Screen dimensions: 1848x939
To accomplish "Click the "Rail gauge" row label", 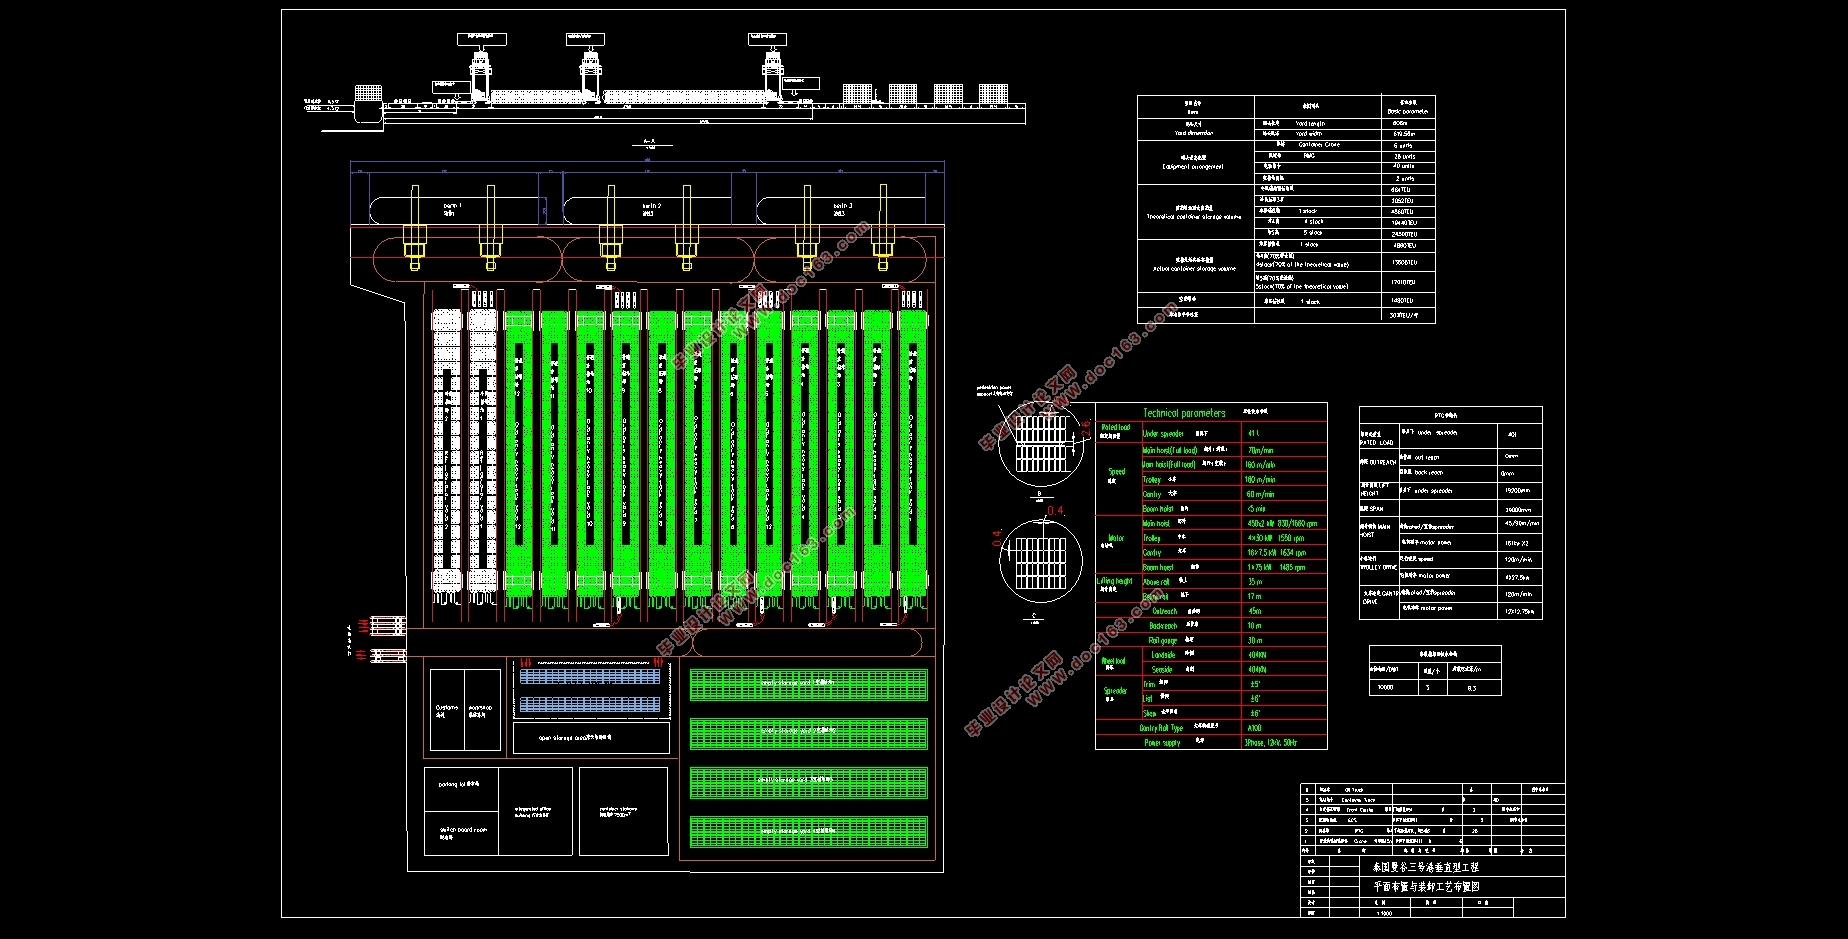I will click(1163, 640).
